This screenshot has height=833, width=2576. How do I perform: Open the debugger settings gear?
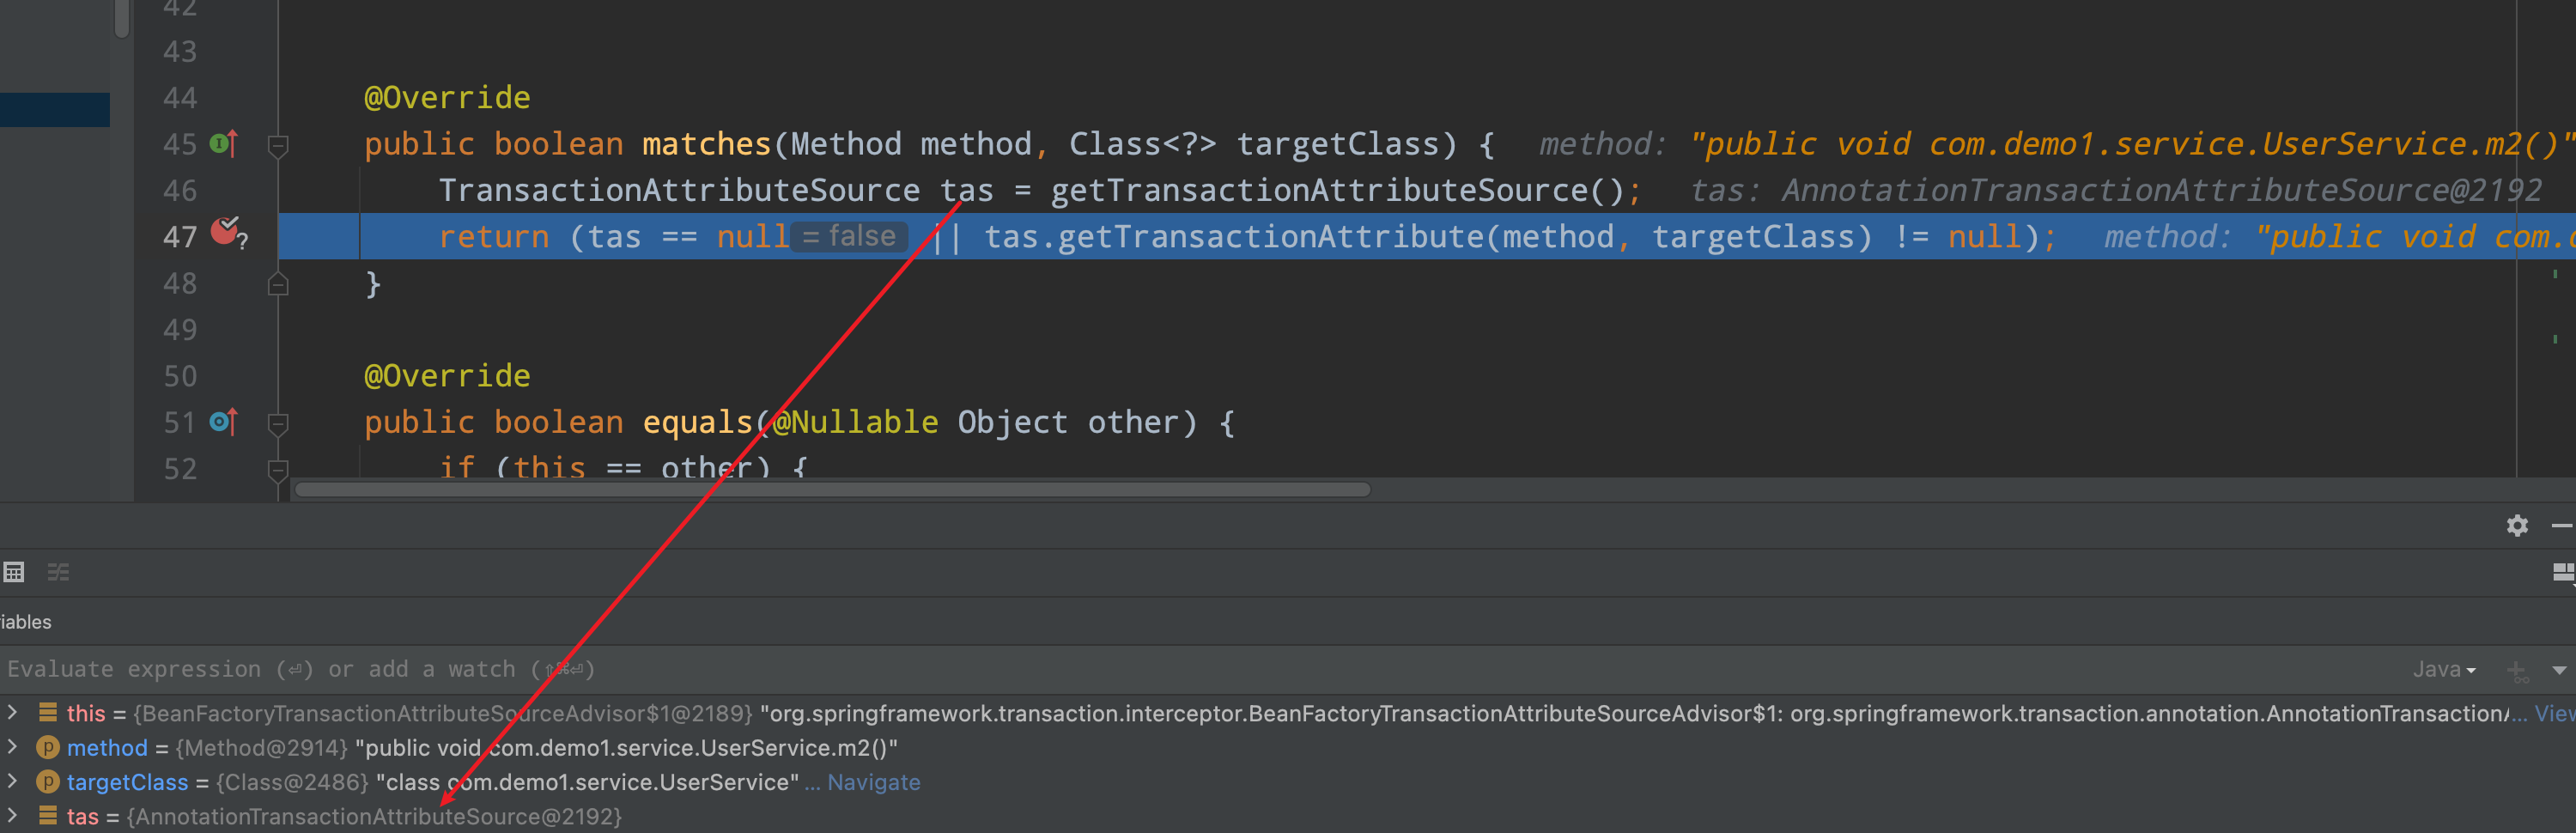coord(2516,525)
